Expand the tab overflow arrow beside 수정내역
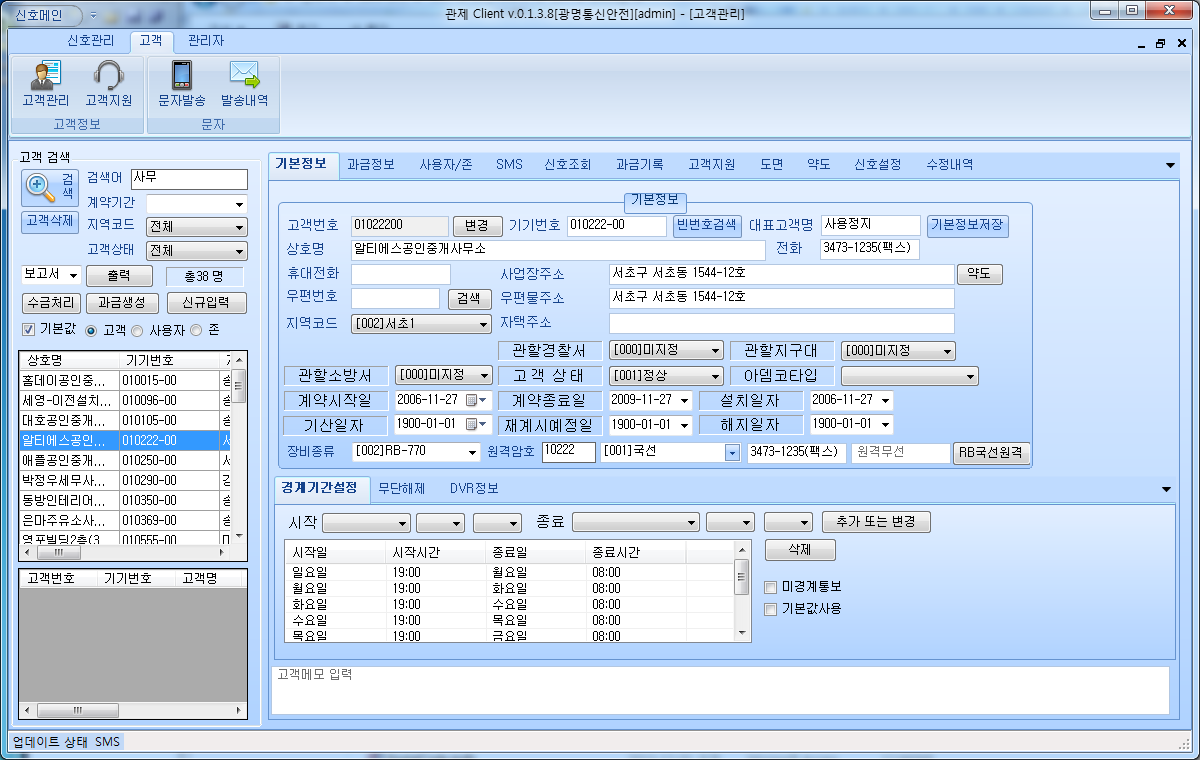The height and width of the screenshot is (760, 1200). pyautogui.click(x=1171, y=166)
